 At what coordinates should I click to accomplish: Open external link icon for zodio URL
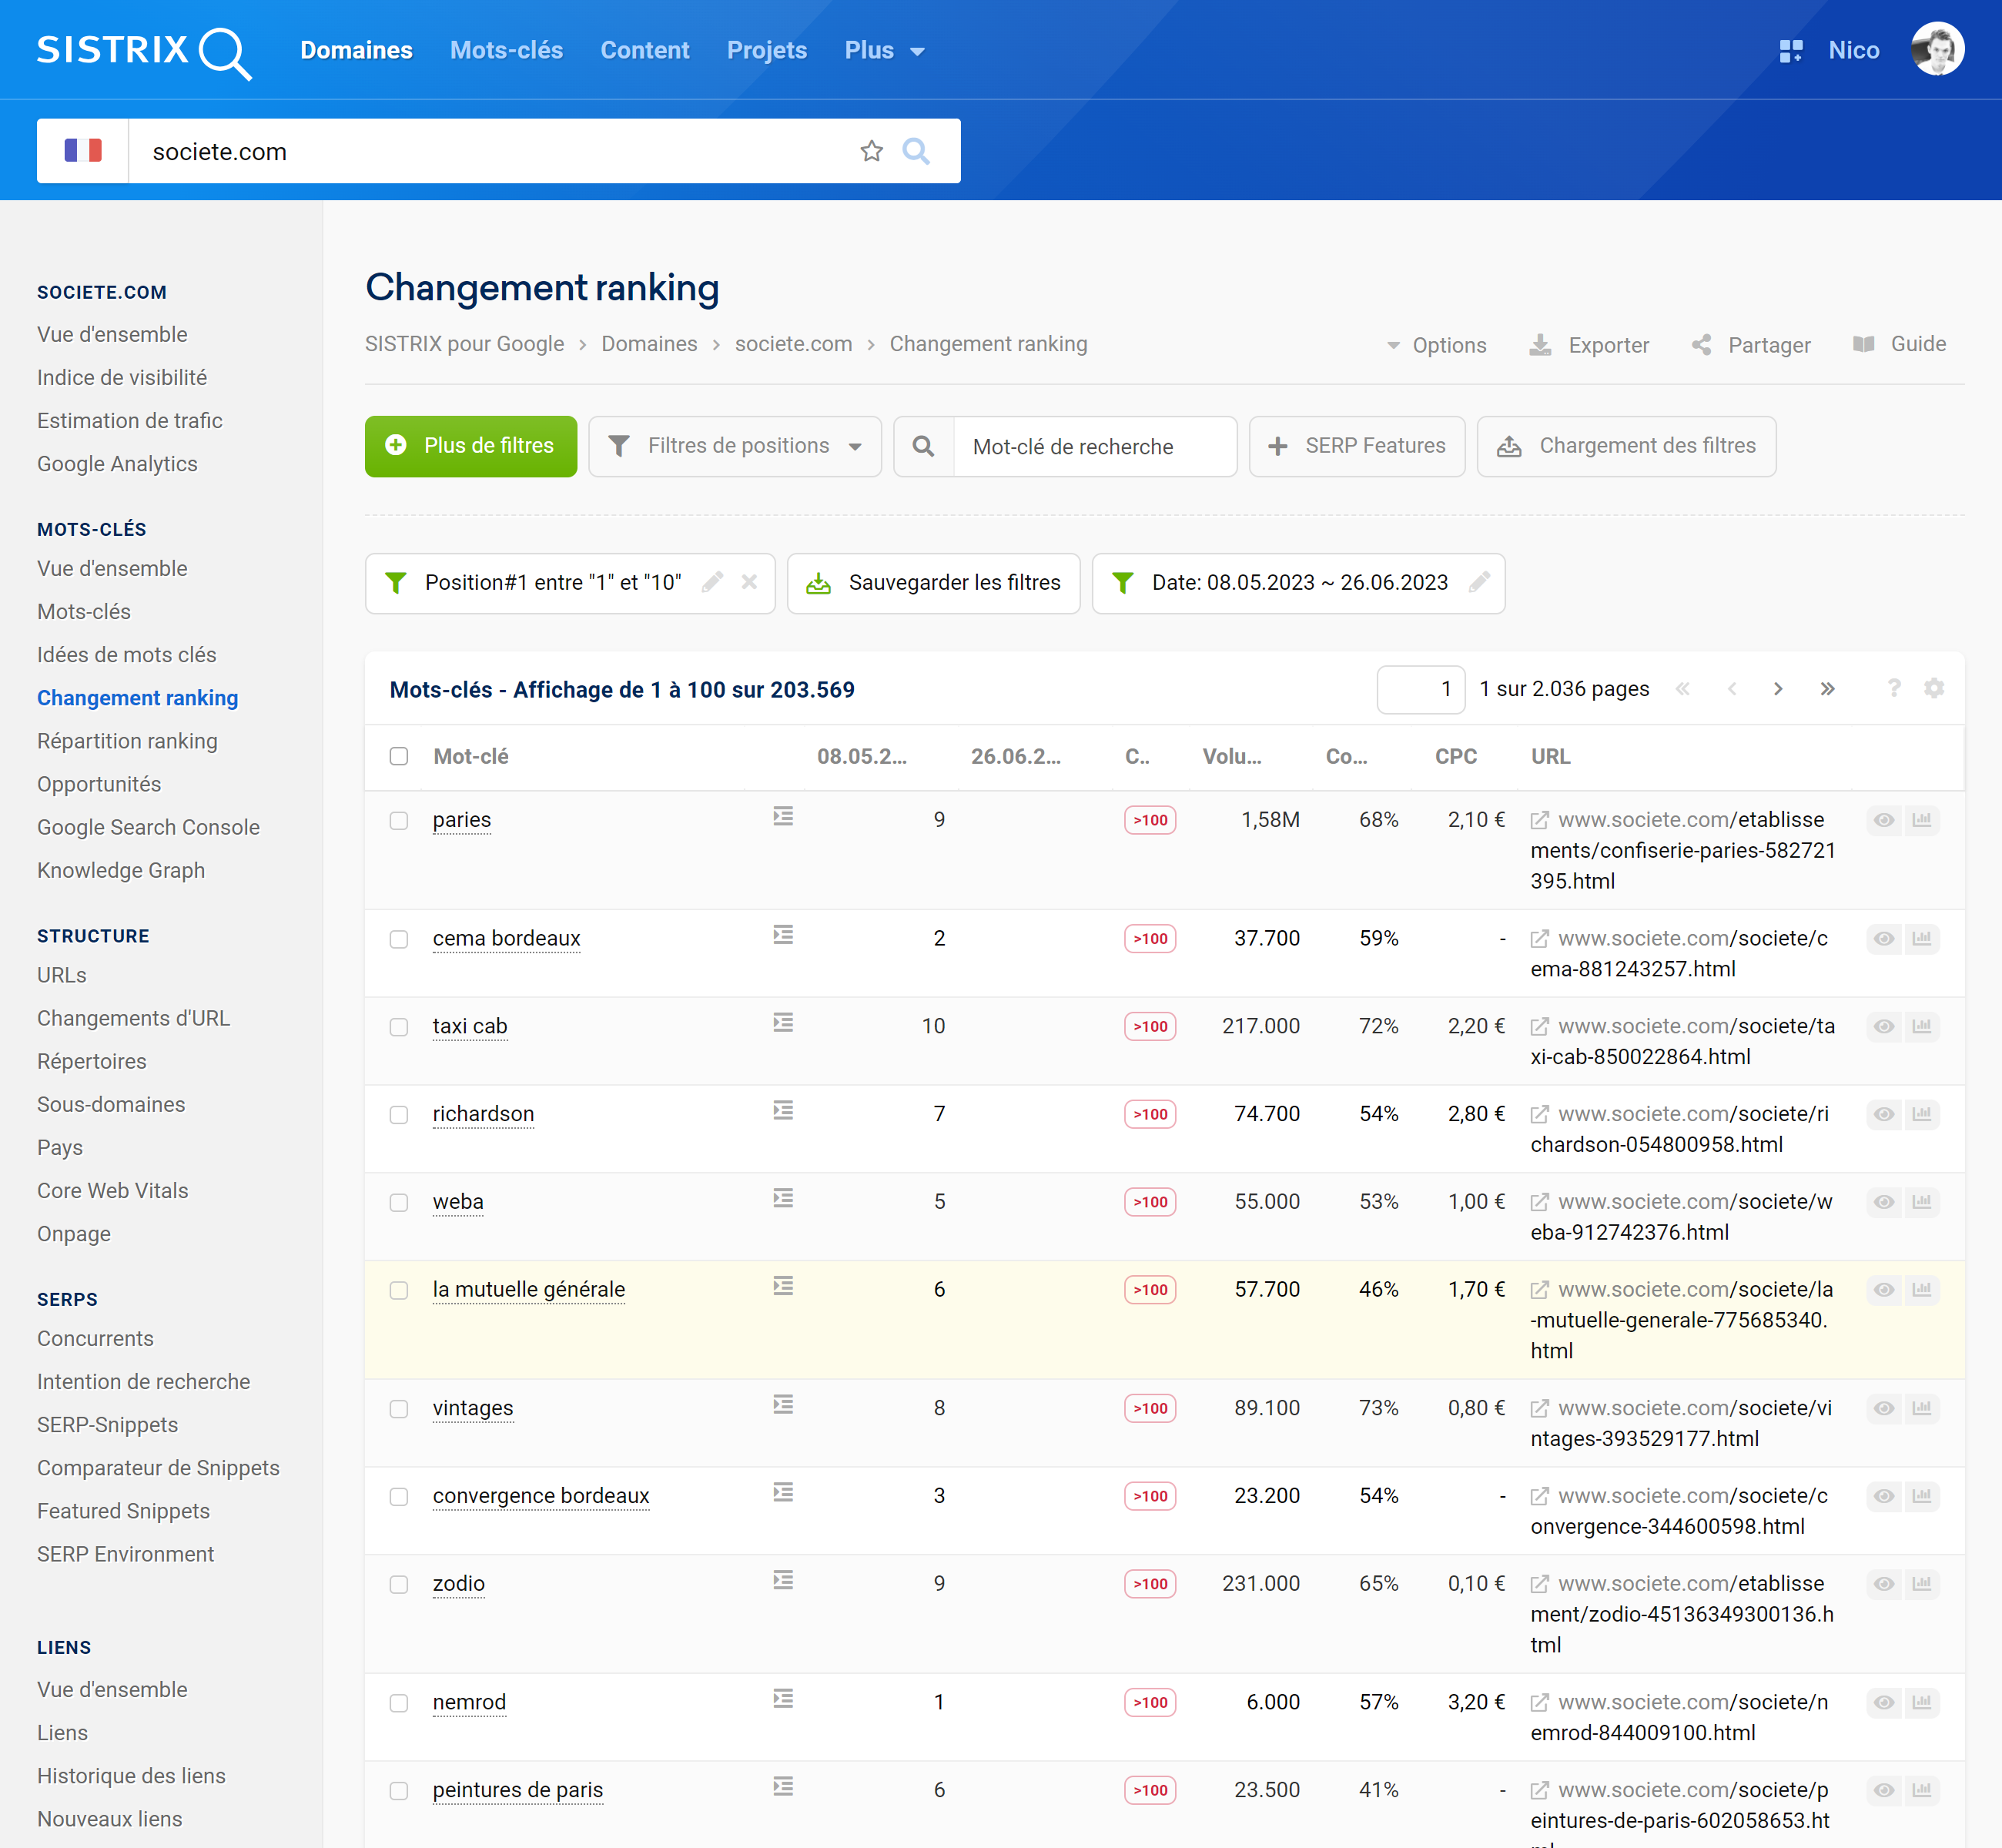click(1540, 1584)
